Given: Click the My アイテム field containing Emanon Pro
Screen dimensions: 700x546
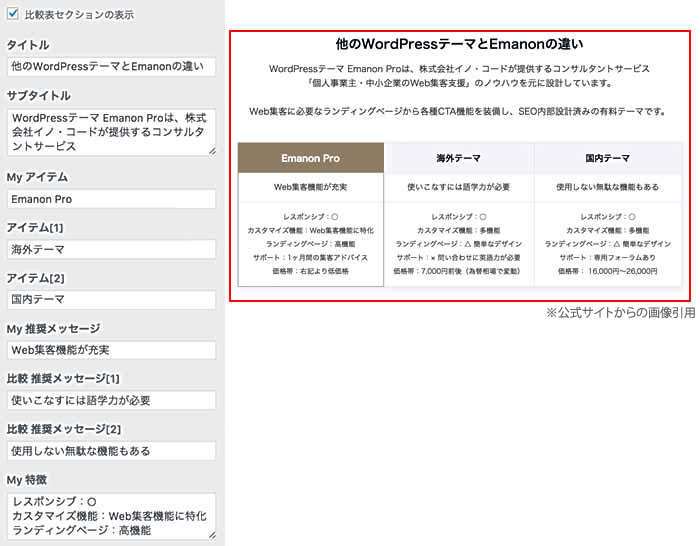Looking at the screenshot, I should (x=111, y=199).
